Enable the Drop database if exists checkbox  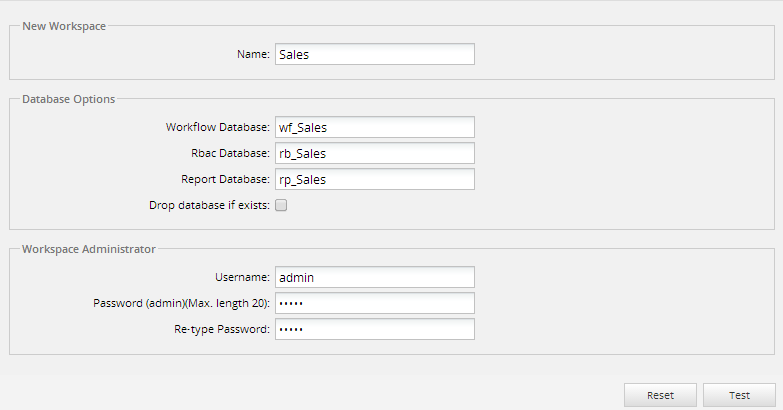pyautogui.click(x=281, y=205)
